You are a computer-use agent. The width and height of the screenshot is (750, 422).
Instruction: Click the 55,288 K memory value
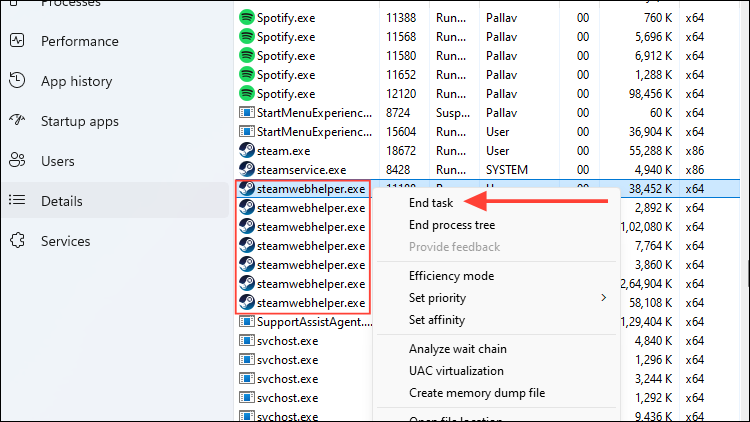[650, 151]
